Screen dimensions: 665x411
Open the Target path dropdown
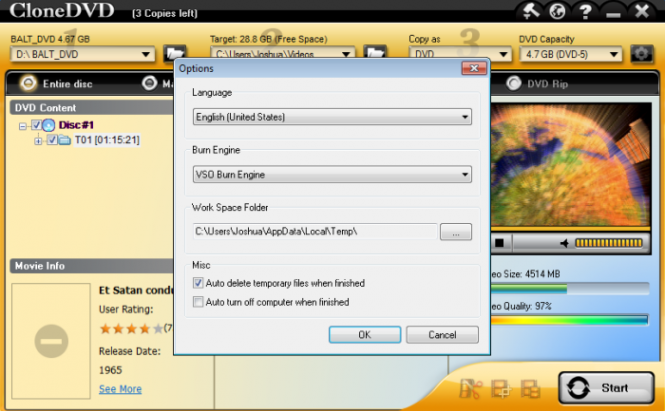coord(283,53)
